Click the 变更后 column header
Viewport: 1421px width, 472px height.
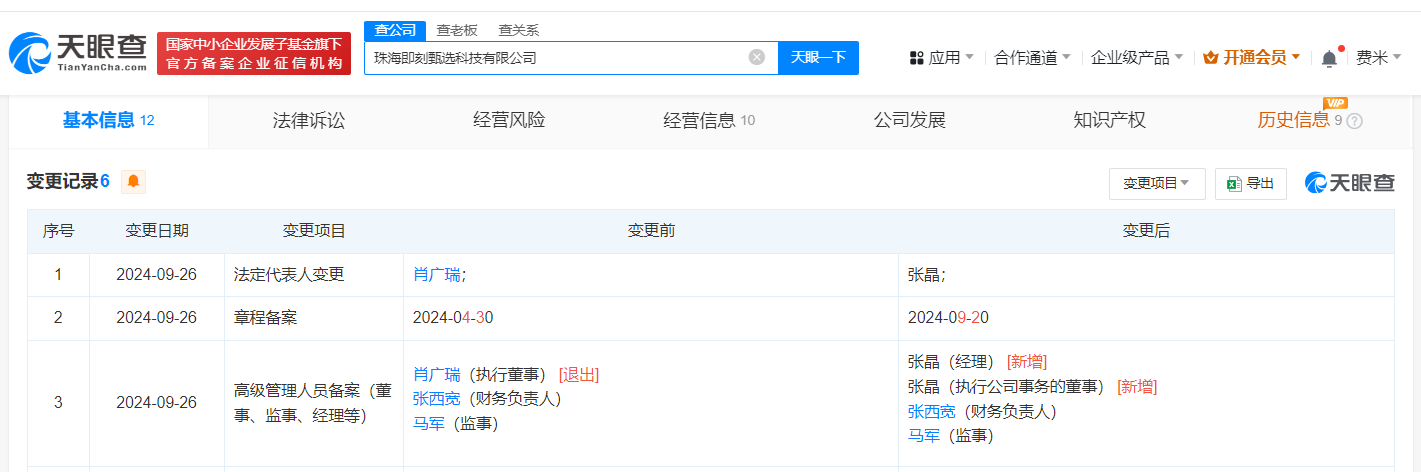click(x=1146, y=231)
